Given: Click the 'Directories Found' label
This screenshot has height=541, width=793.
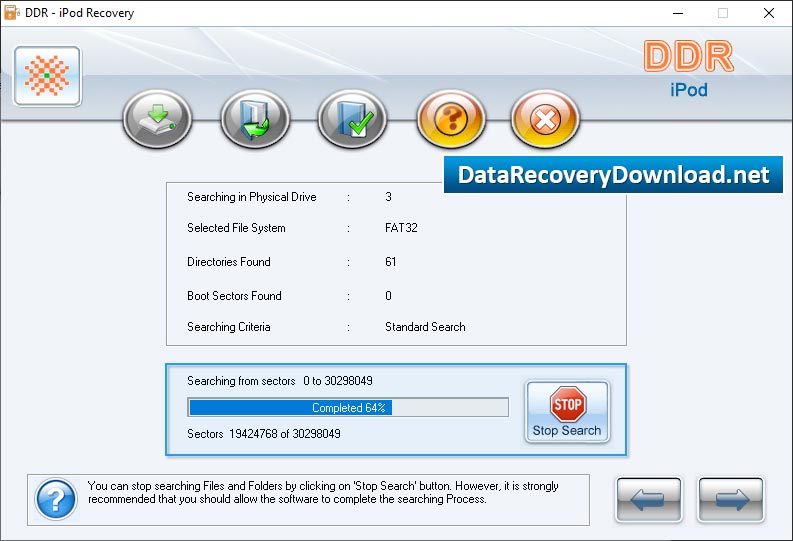Looking at the screenshot, I should tap(229, 262).
